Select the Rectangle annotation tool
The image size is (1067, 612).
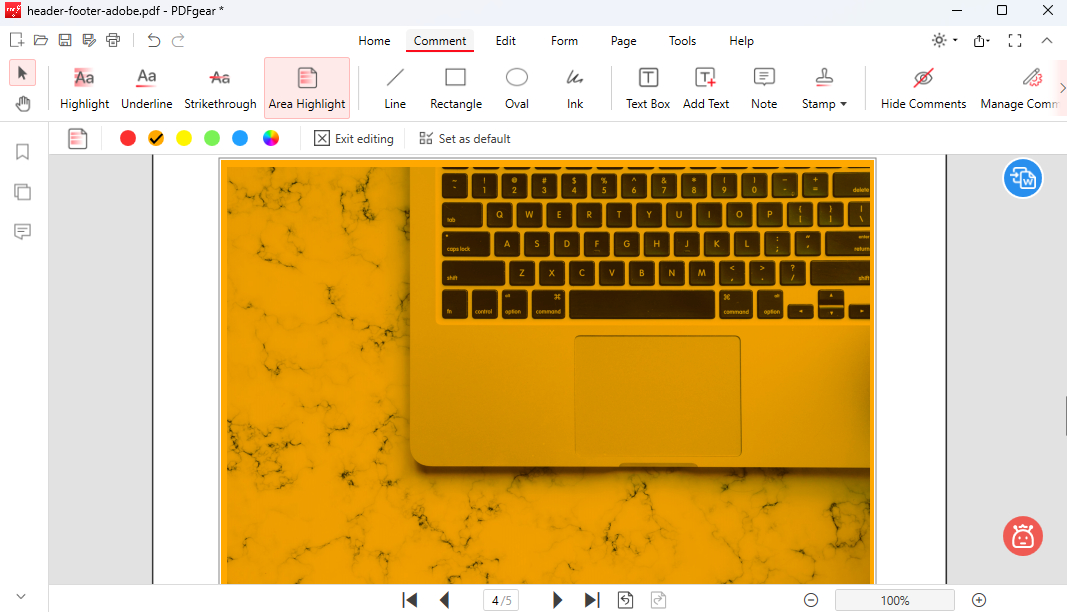[x=456, y=88]
